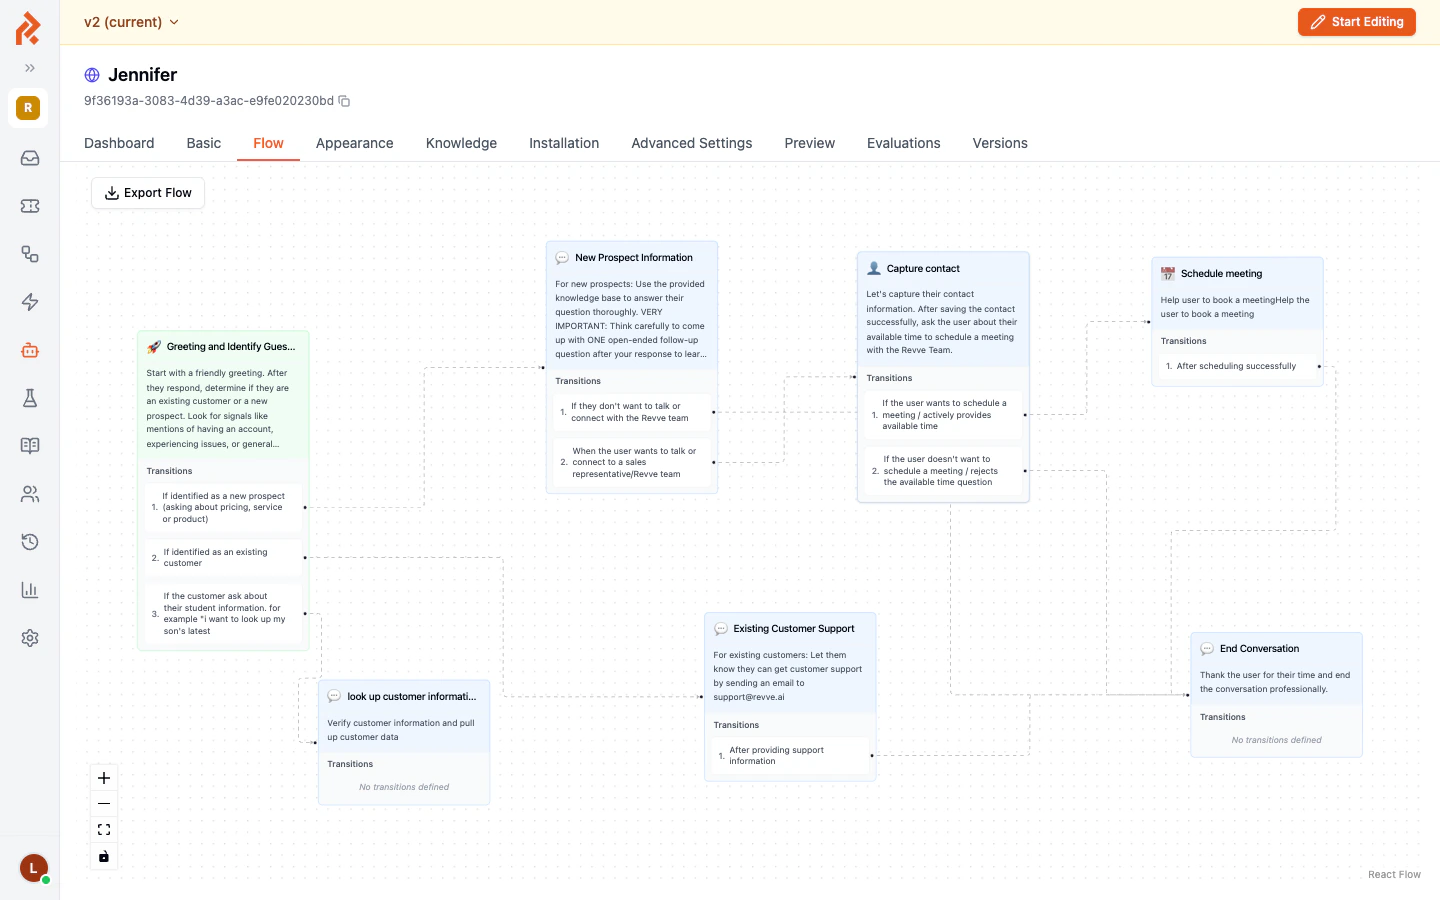Screen dimensions: 1440x900
Task: Fit the flow view to screen
Action: click(x=104, y=829)
